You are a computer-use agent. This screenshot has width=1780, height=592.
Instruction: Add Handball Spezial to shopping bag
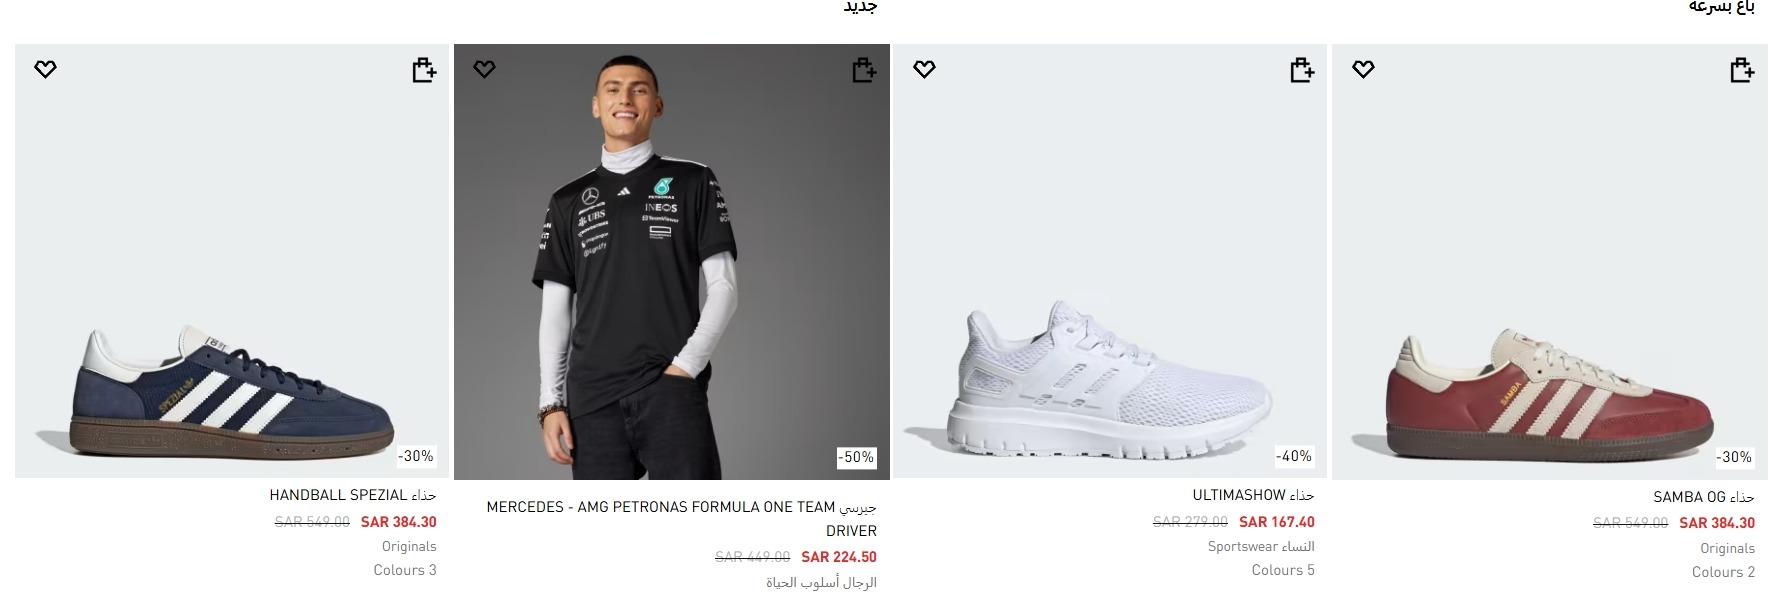[x=424, y=70]
